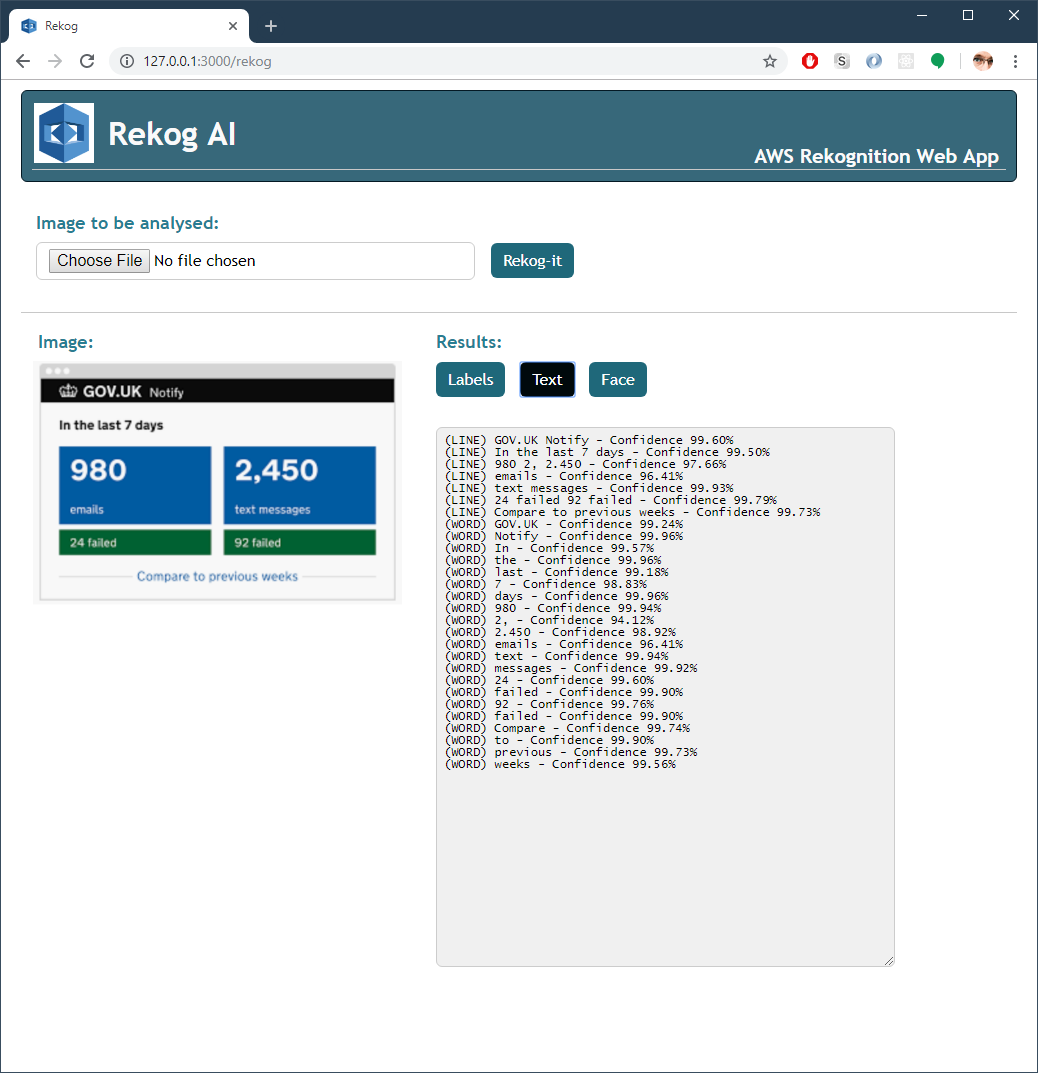Click line 'Compare to previous weeks - Confidence 99.73%'
This screenshot has height=1073, width=1038.
[x=632, y=512]
